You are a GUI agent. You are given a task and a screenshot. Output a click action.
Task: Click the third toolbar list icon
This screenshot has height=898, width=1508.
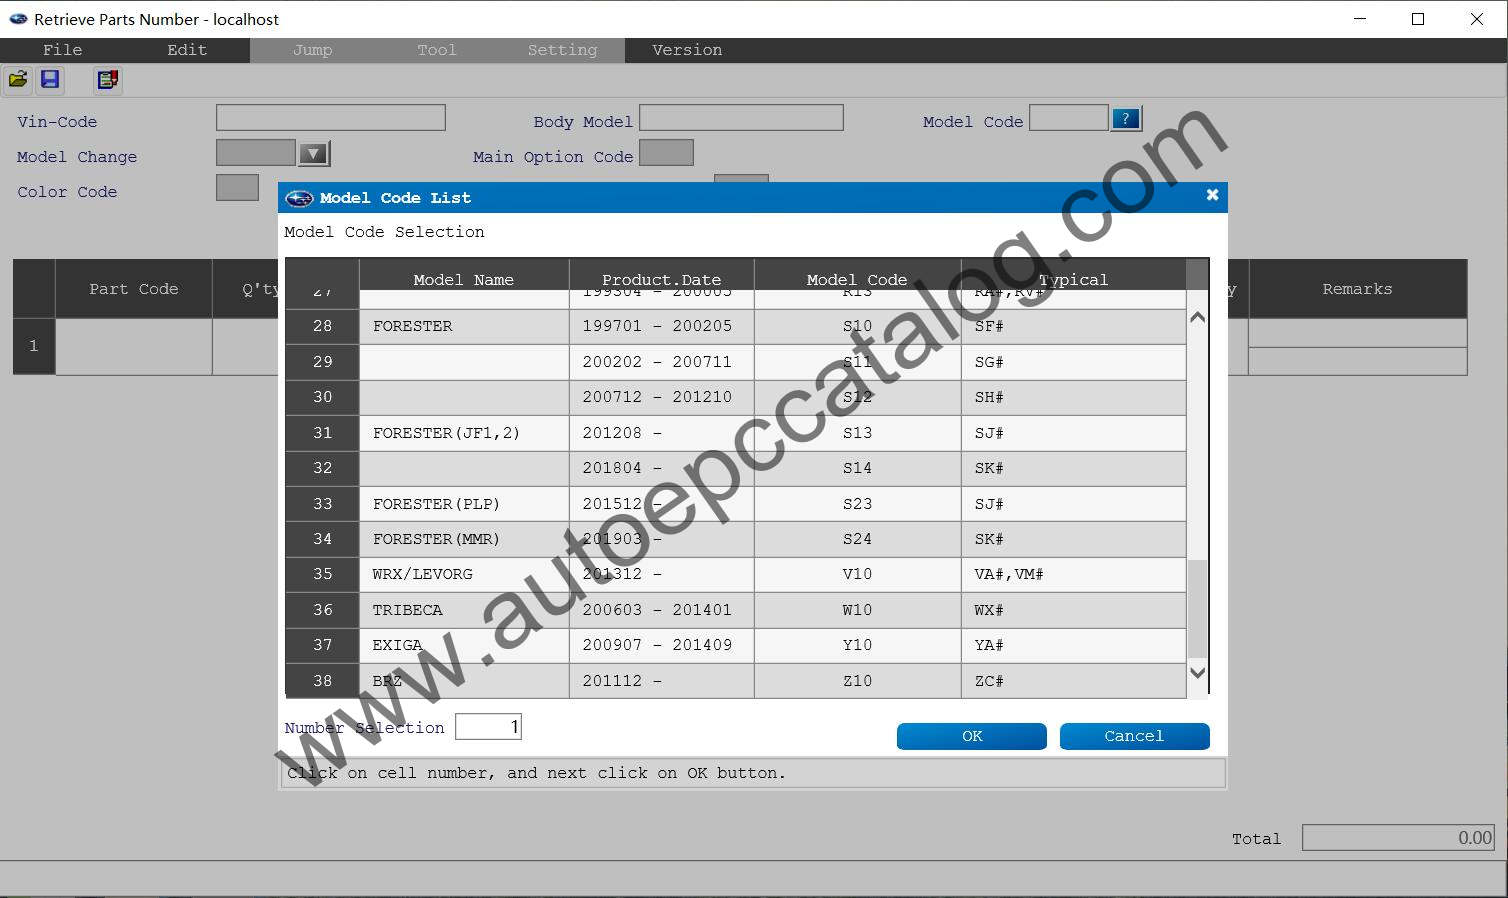108,80
